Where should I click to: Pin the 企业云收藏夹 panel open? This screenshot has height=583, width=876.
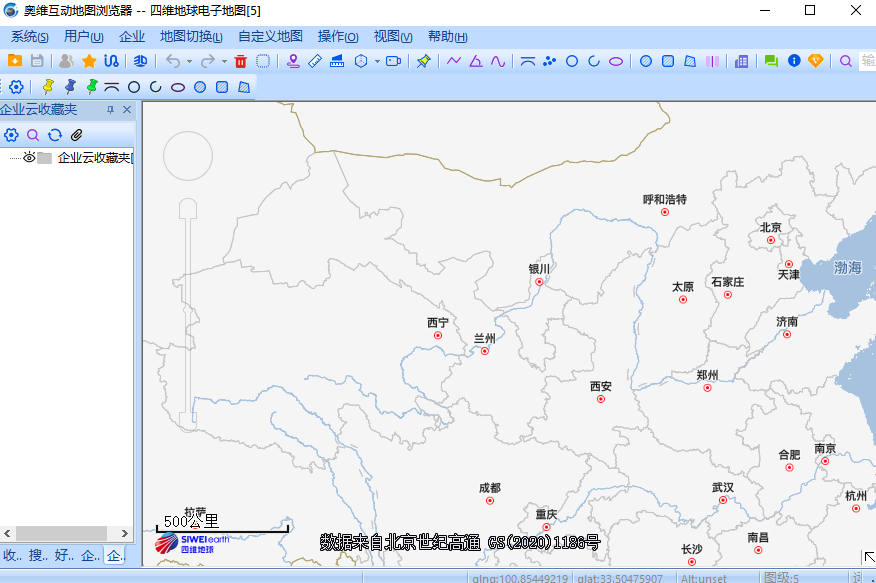[x=111, y=110]
